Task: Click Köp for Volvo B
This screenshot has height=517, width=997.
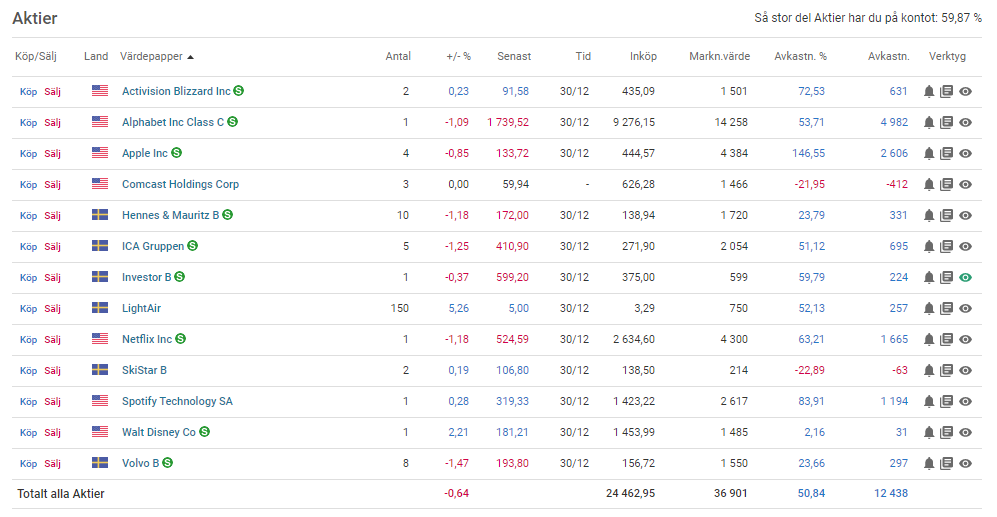Action: tap(29, 464)
